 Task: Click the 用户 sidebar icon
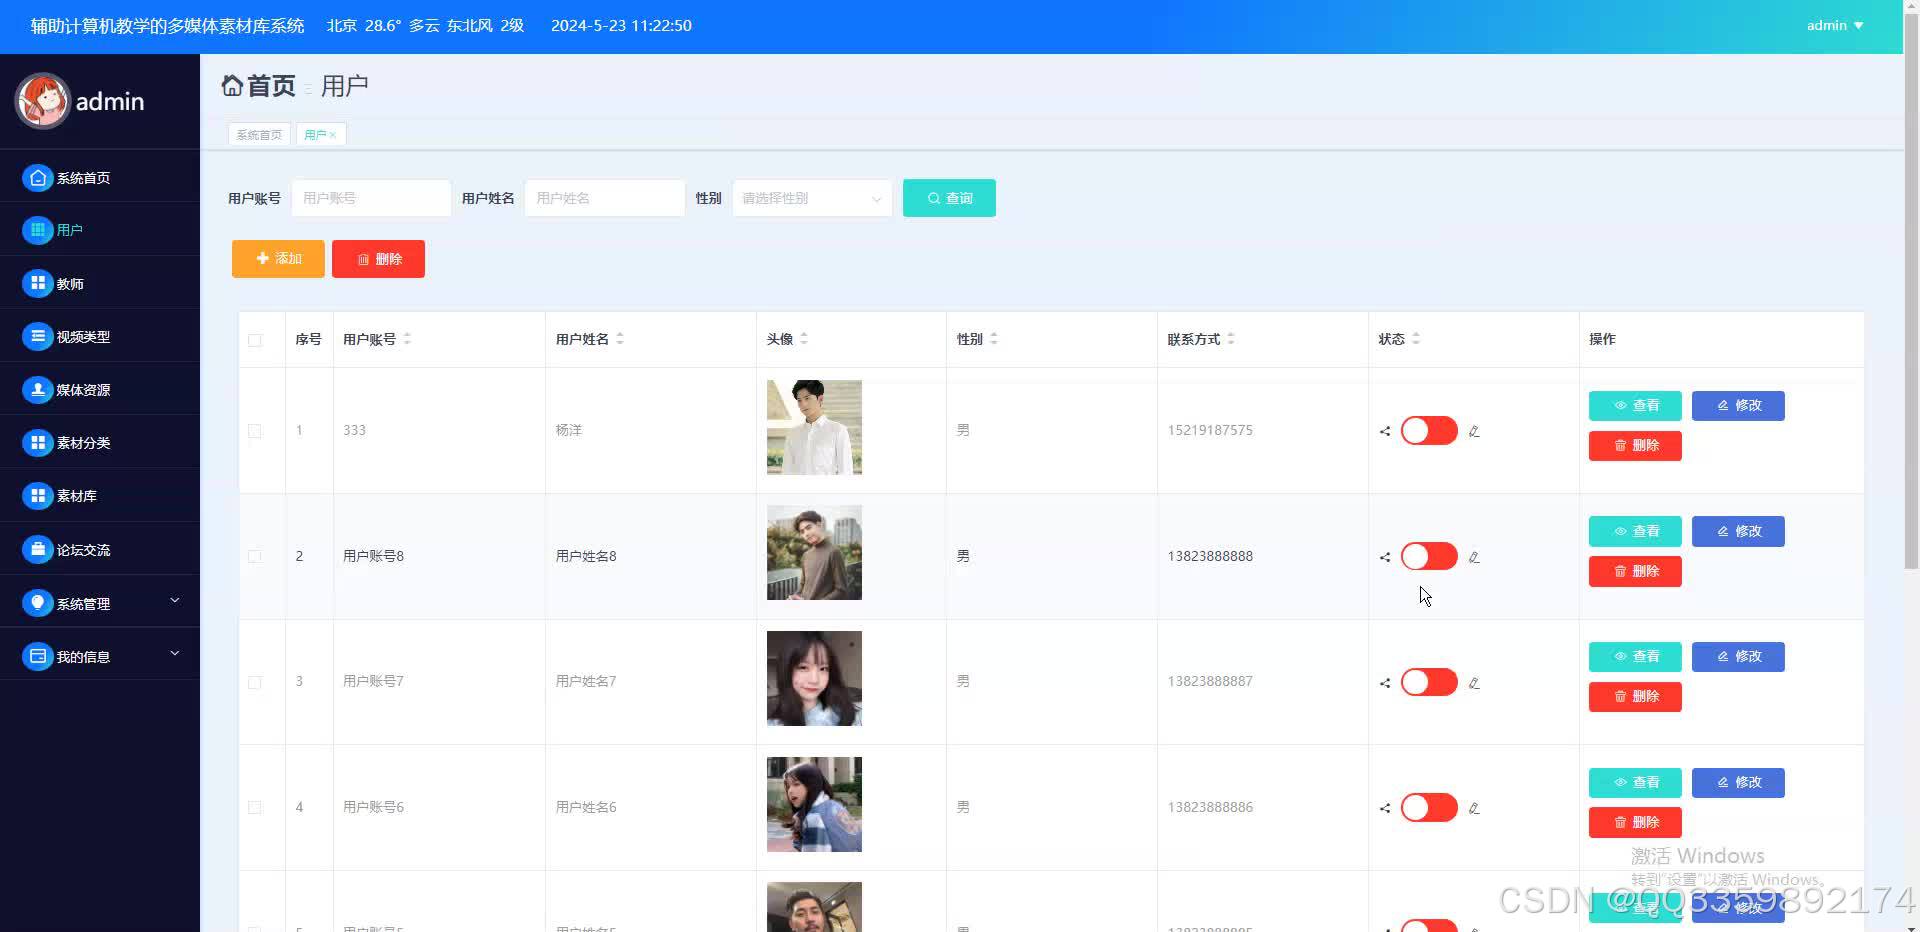point(37,230)
